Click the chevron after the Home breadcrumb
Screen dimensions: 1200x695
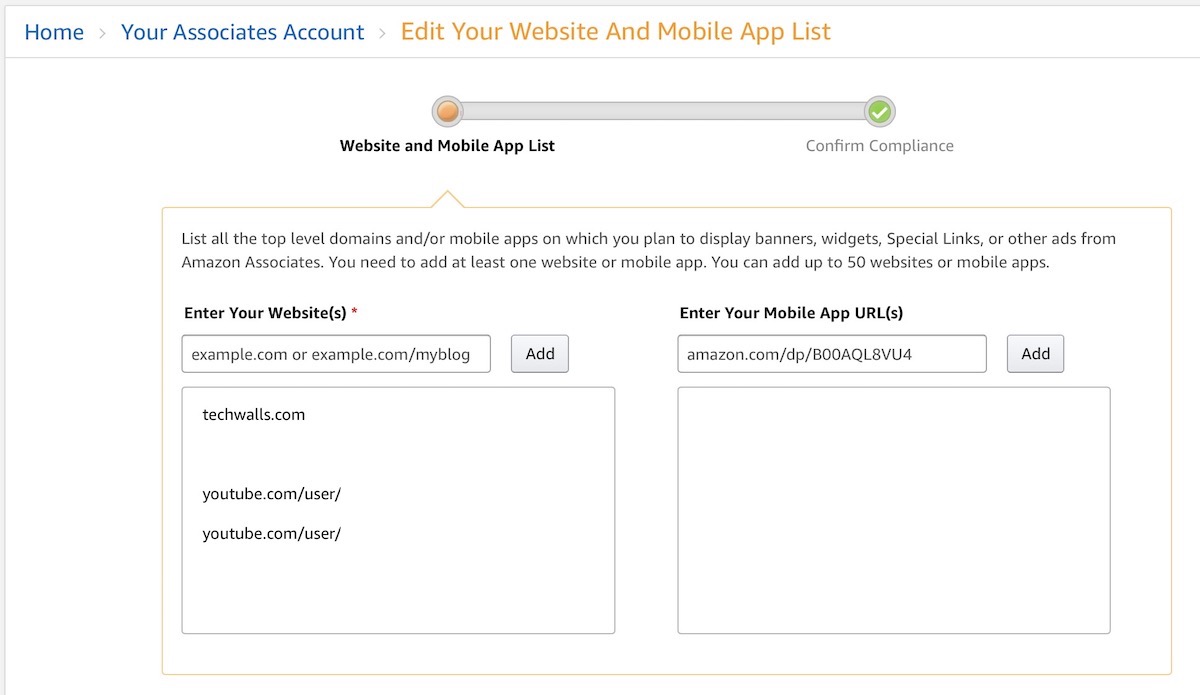[102, 33]
